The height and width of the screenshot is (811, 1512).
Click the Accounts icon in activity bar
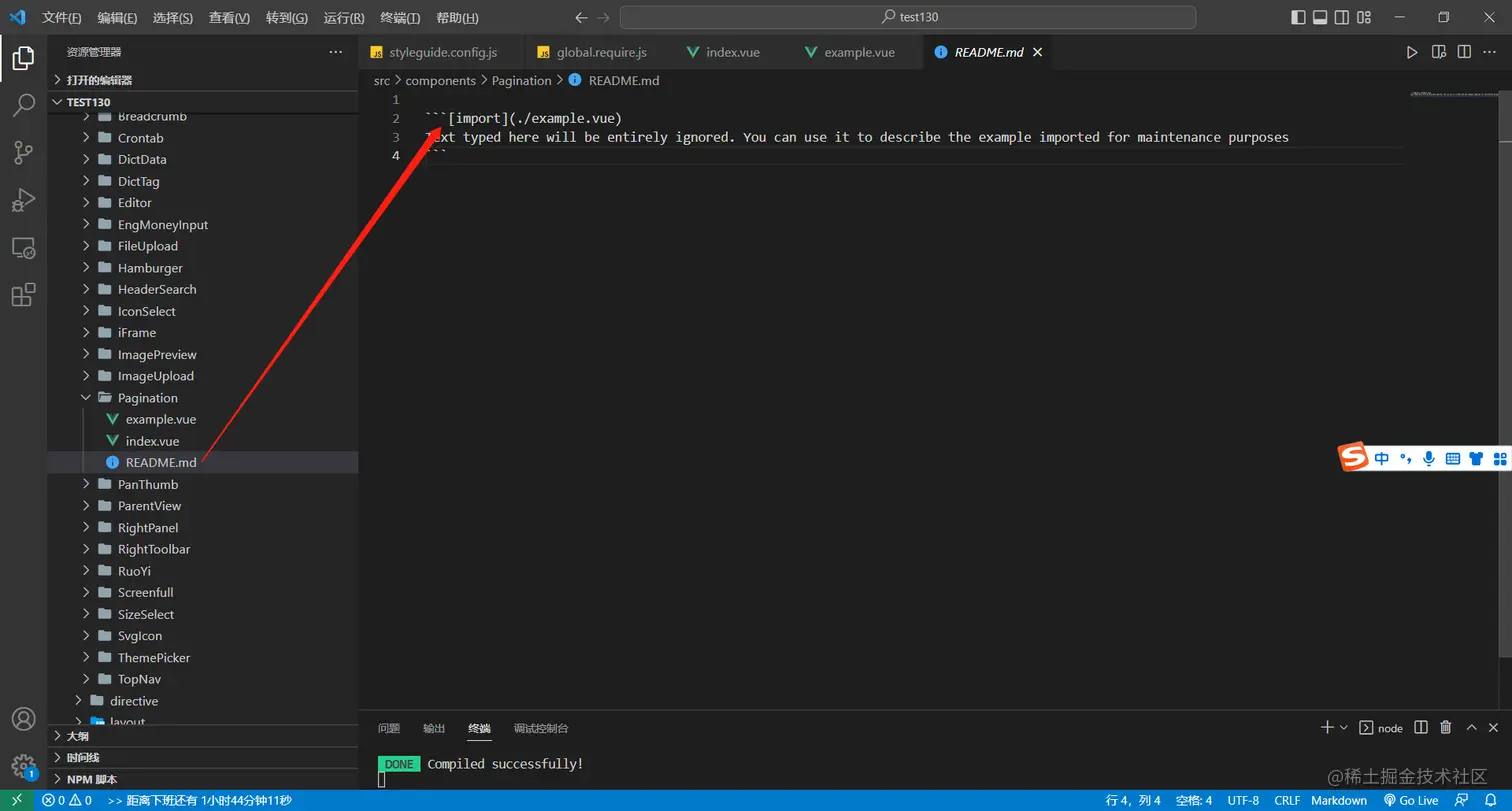click(23, 719)
